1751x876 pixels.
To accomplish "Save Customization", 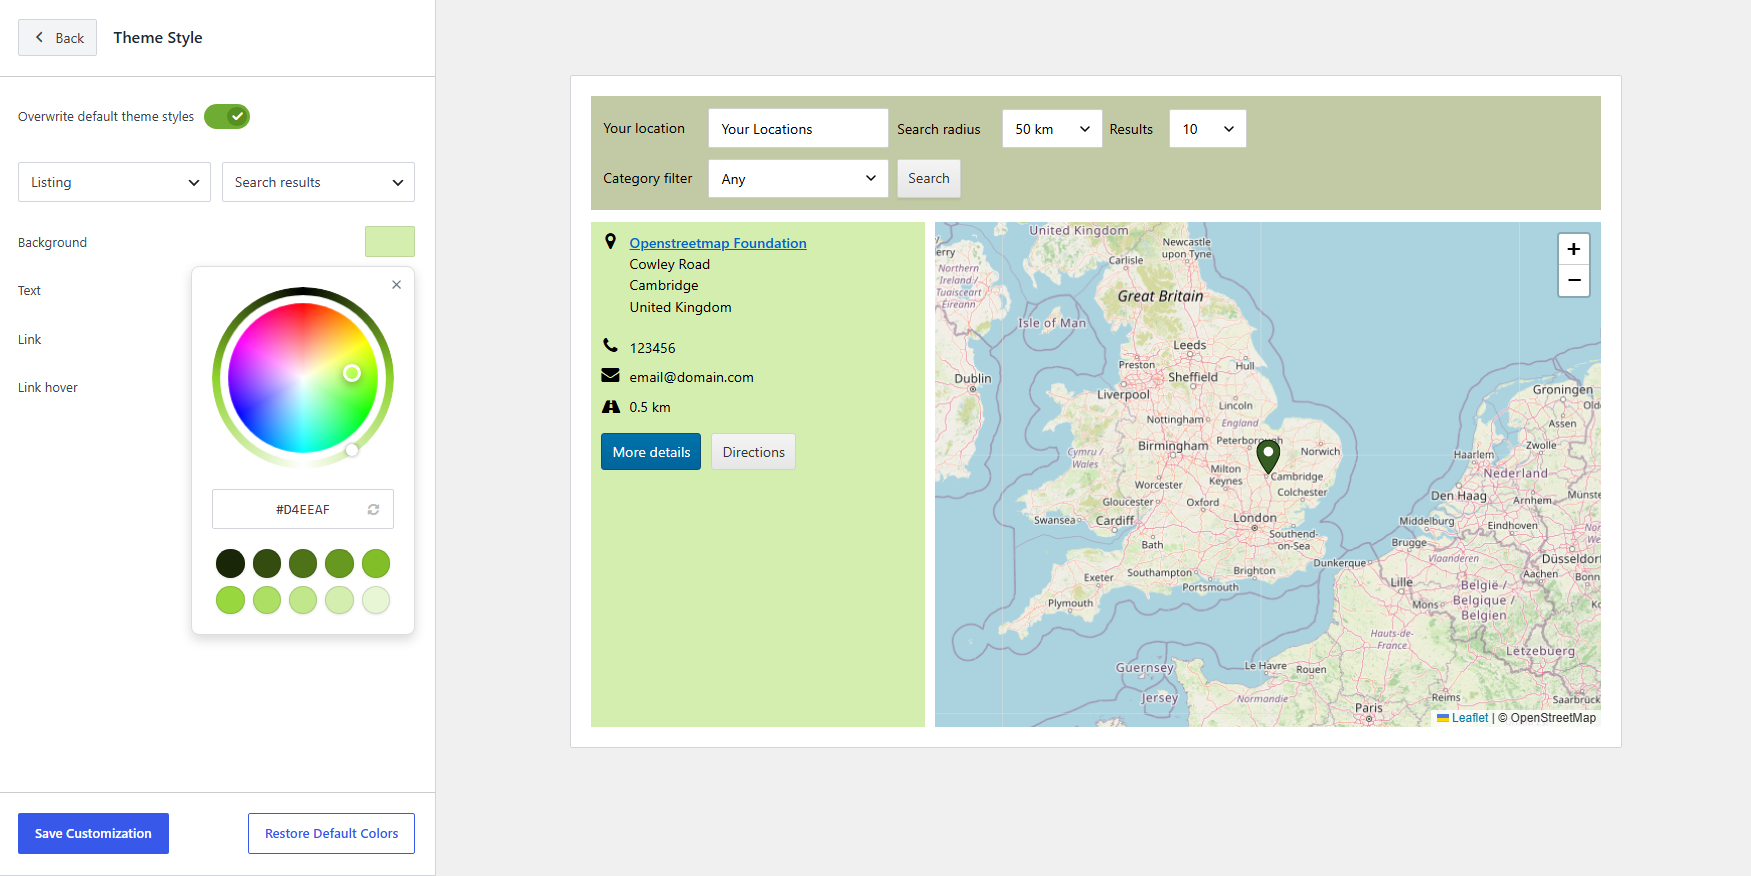I will tap(93, 833).
